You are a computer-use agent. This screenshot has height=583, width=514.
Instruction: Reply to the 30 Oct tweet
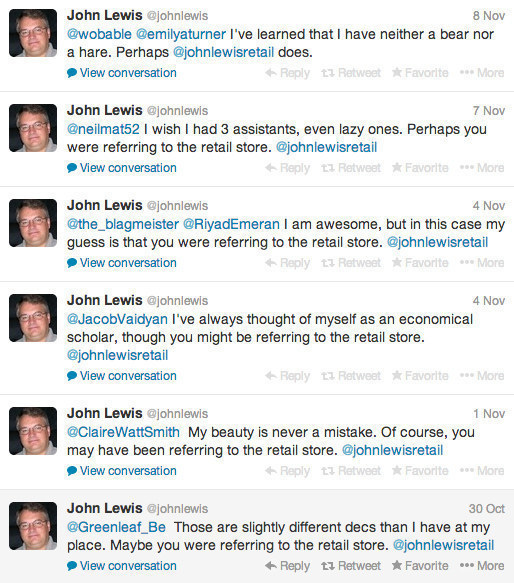coord(287,566)
